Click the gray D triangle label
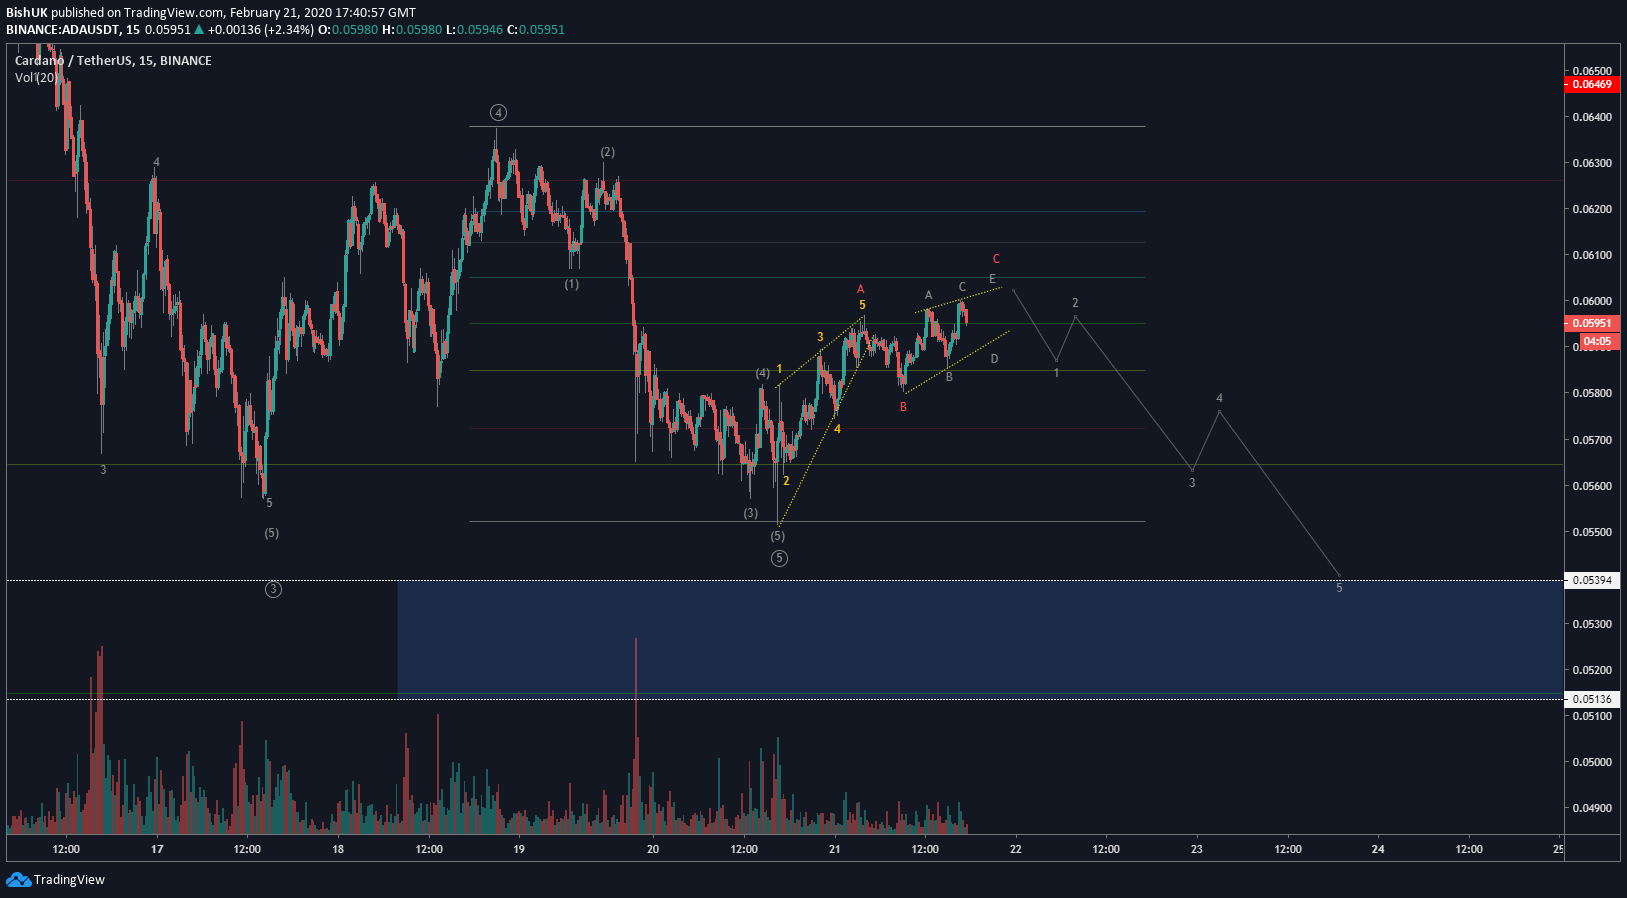 [994, 359]
